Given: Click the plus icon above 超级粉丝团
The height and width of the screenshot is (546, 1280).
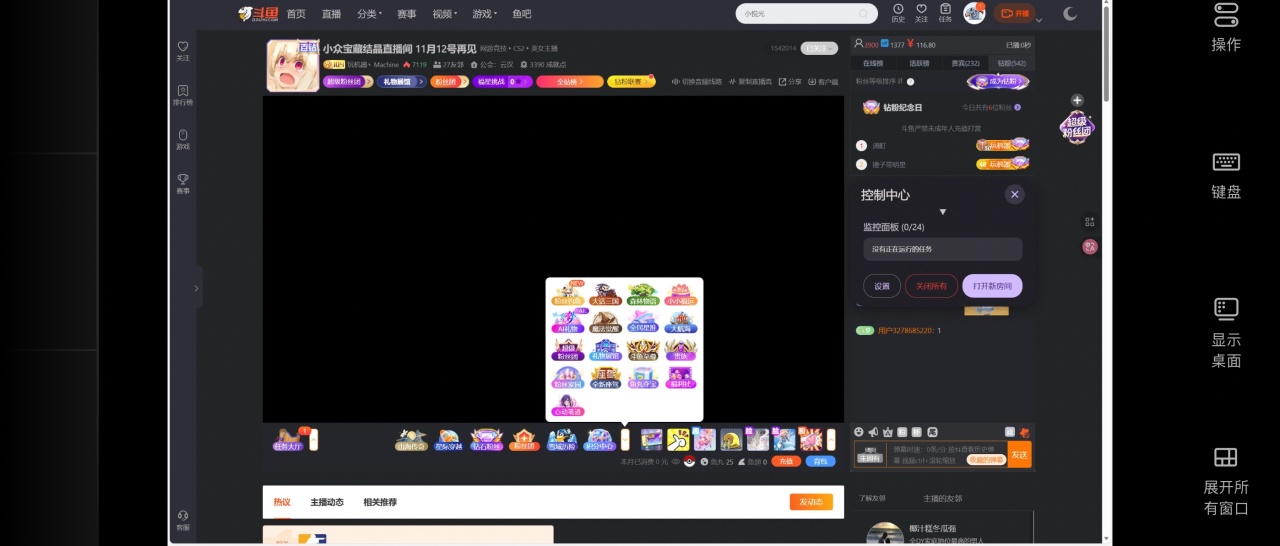Looking at the screenshot, I should (1077, 100).
